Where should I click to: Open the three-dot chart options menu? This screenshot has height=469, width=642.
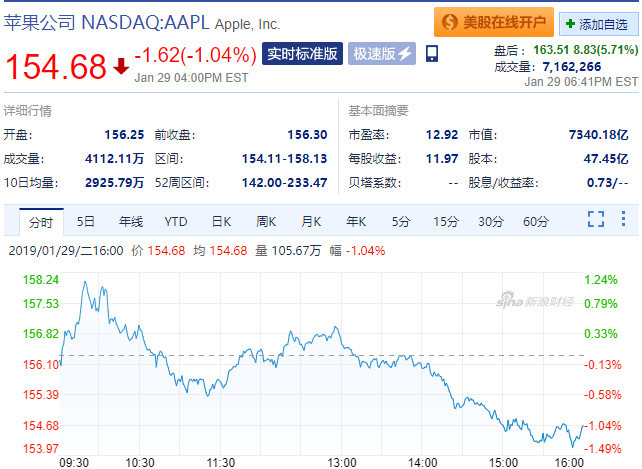(x=623, y=219)
